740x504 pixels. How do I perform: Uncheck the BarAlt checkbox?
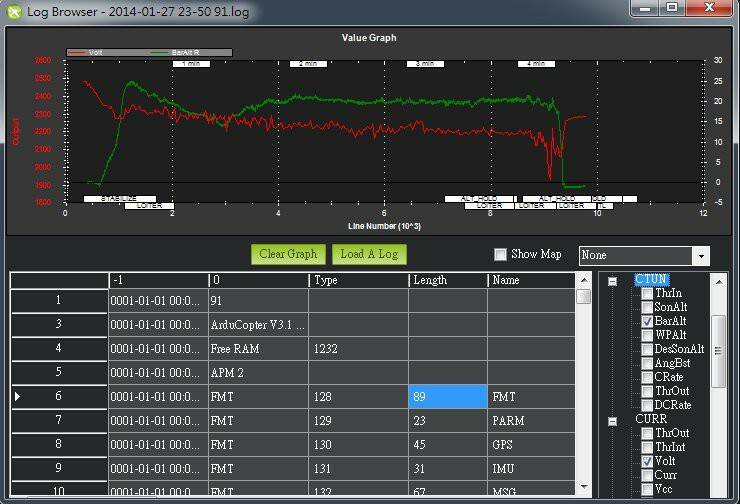(647, 322)
